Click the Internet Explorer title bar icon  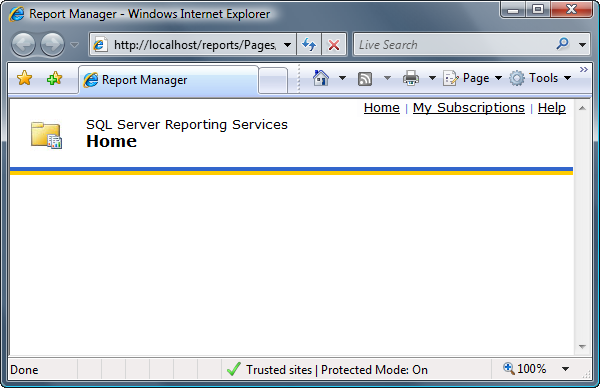coord(17,14)
